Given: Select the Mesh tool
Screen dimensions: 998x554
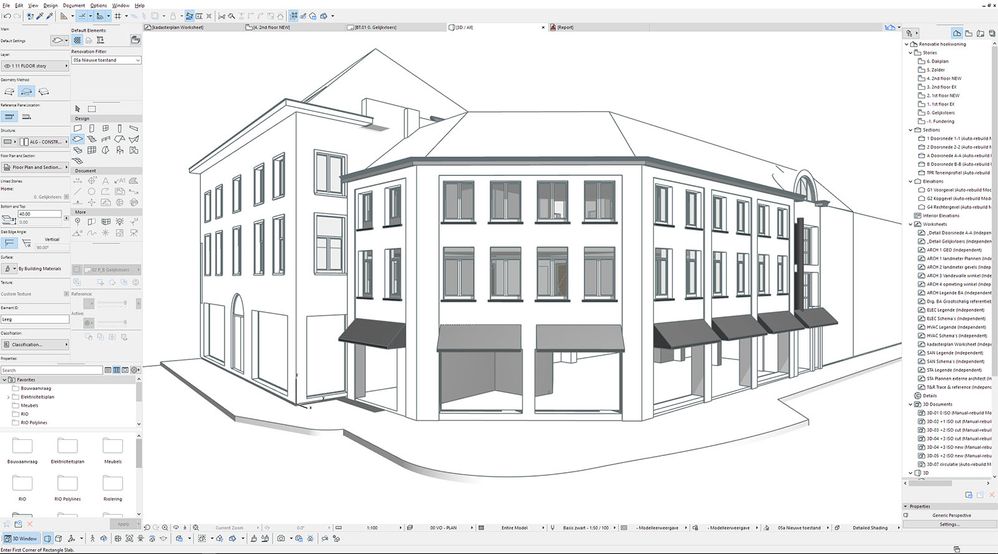Looking at the screenshot, I should pyautogui.click(x=78, y=160).
